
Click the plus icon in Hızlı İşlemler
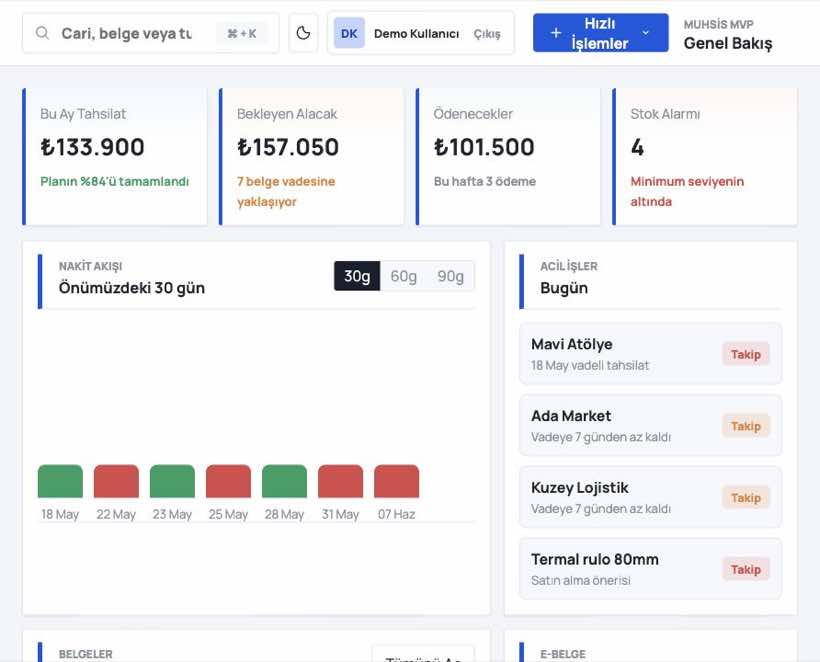click(x=556, y=33)
